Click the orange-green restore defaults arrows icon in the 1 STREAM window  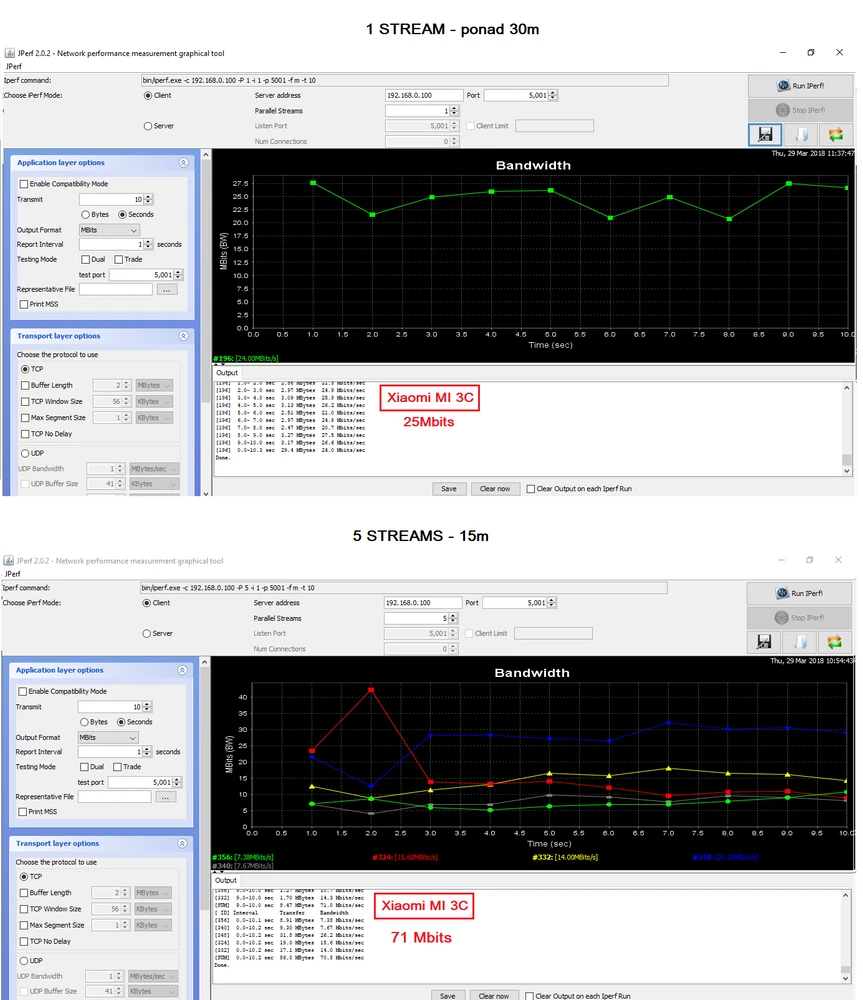pos(836,134)
